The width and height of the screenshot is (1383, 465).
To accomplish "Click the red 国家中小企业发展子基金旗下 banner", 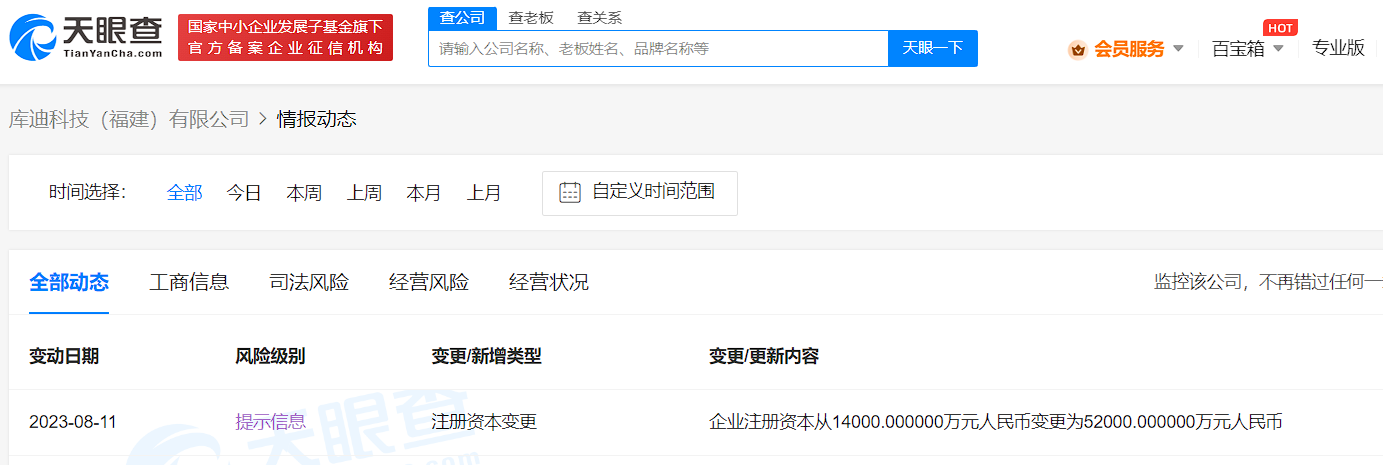I will tap(285, 37).
